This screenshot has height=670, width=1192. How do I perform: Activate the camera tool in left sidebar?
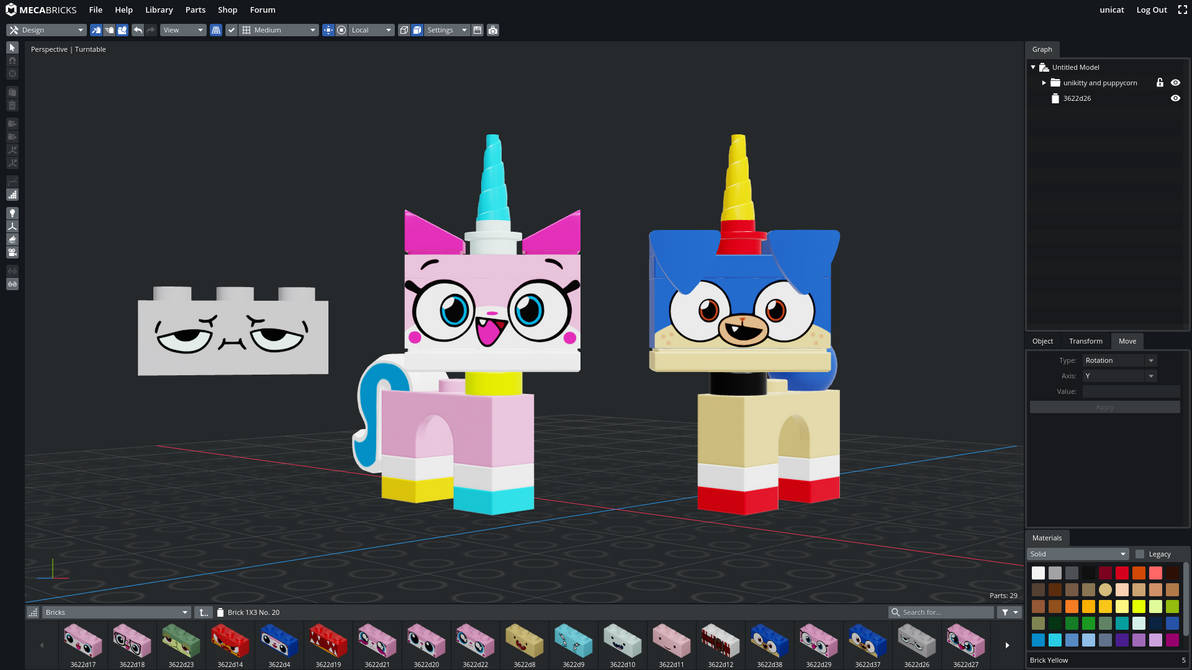click(12, 250)
